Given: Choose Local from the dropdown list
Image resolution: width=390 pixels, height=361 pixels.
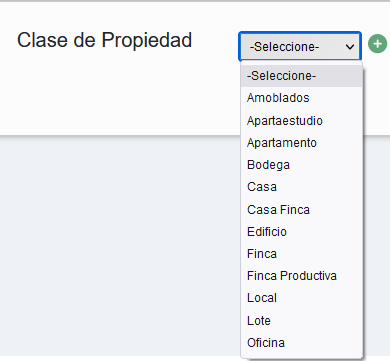Looking at the screenshot, I should (x=301, y=298).
